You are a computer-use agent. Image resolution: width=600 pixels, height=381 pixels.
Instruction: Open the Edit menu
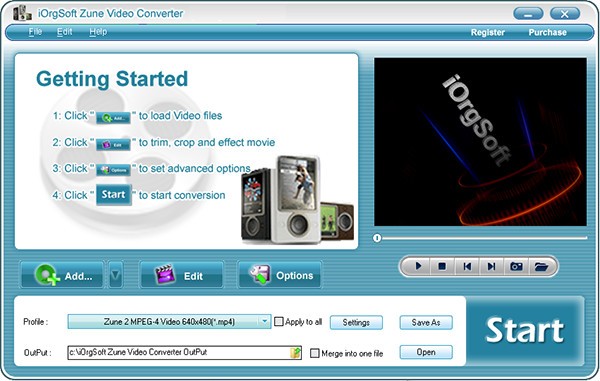[64, 32]
